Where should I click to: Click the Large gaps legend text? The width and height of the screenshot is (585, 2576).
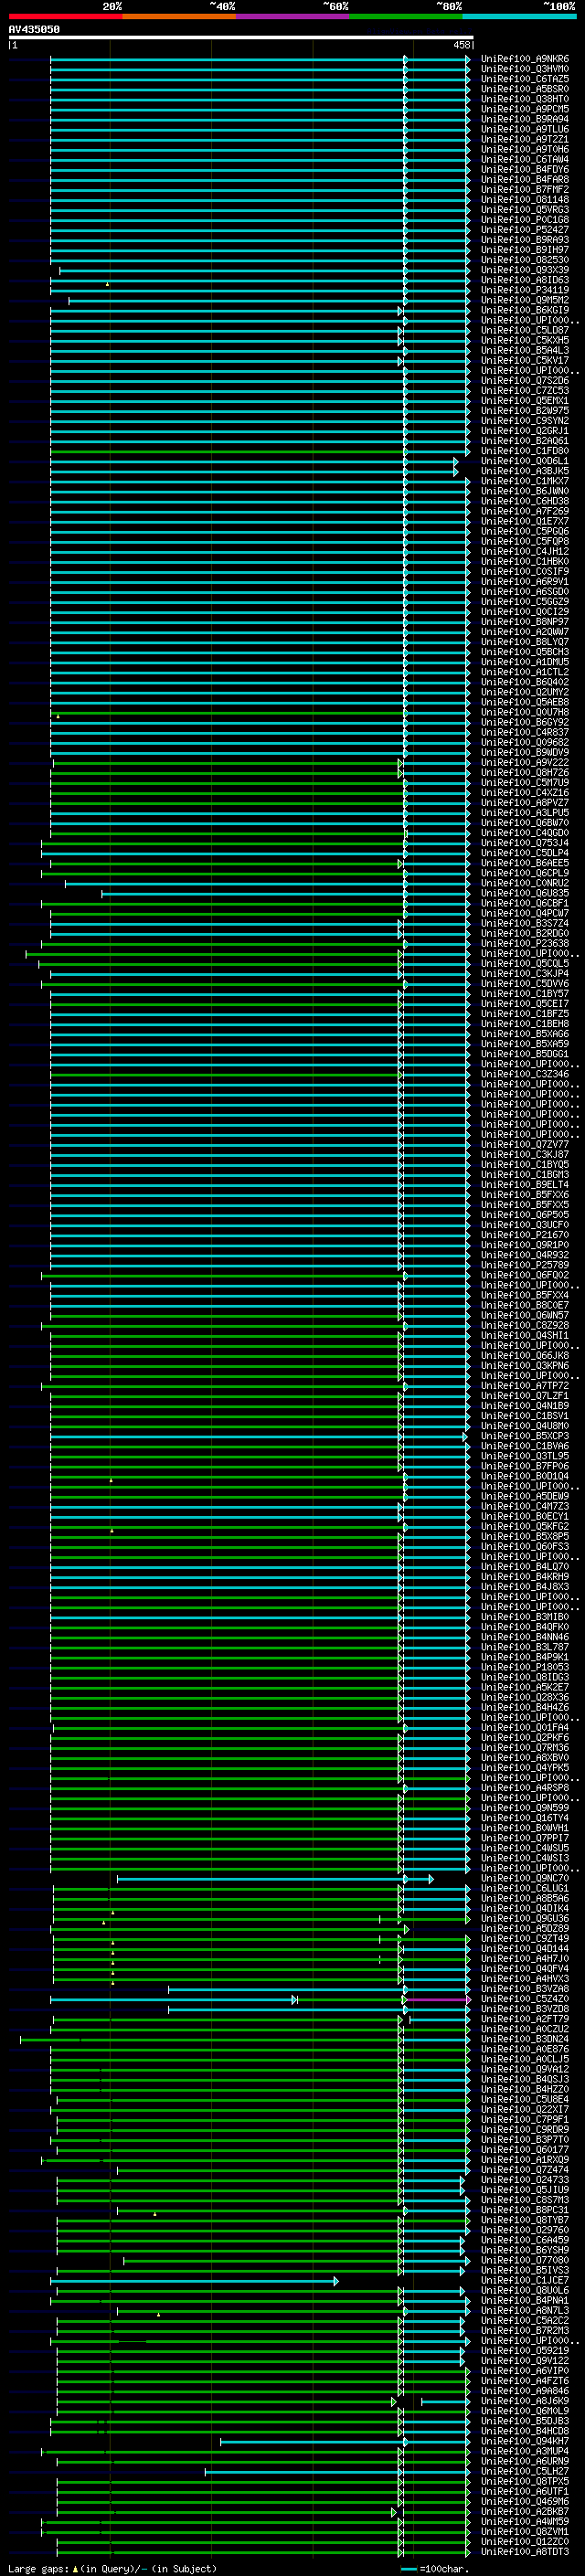[x=111, y=2568]
